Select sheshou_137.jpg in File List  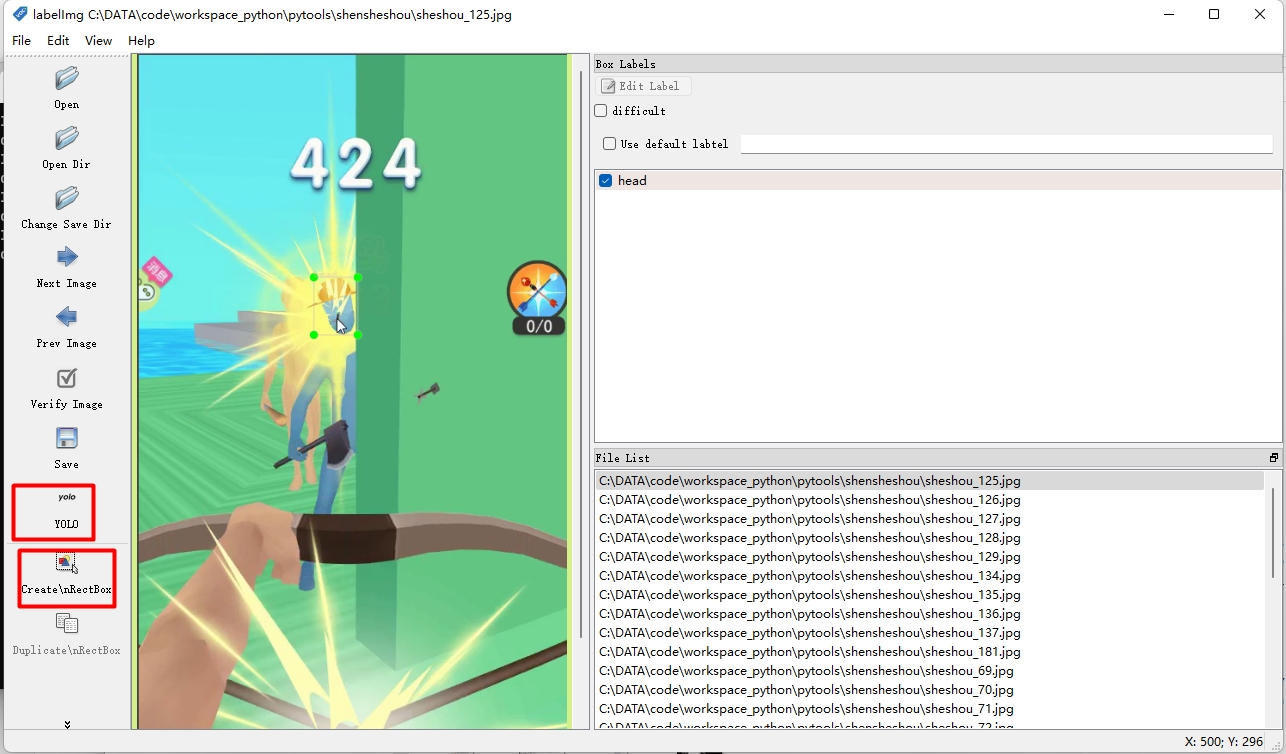click(930, 633)
